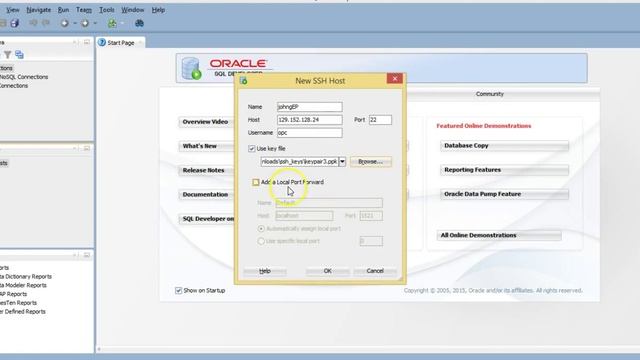Click the Host field showing 129.152.128.24

(x=309, y=120)
